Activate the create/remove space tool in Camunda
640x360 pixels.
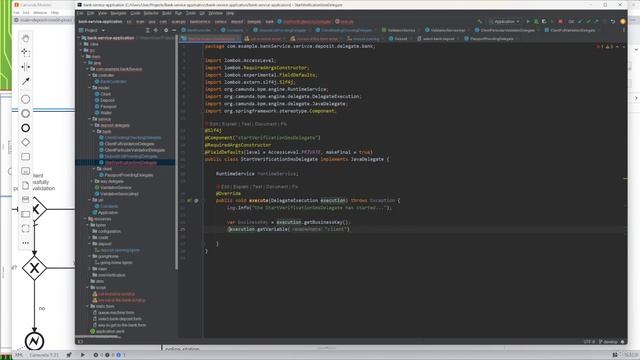pyautogui.click(x=25, y=67)
